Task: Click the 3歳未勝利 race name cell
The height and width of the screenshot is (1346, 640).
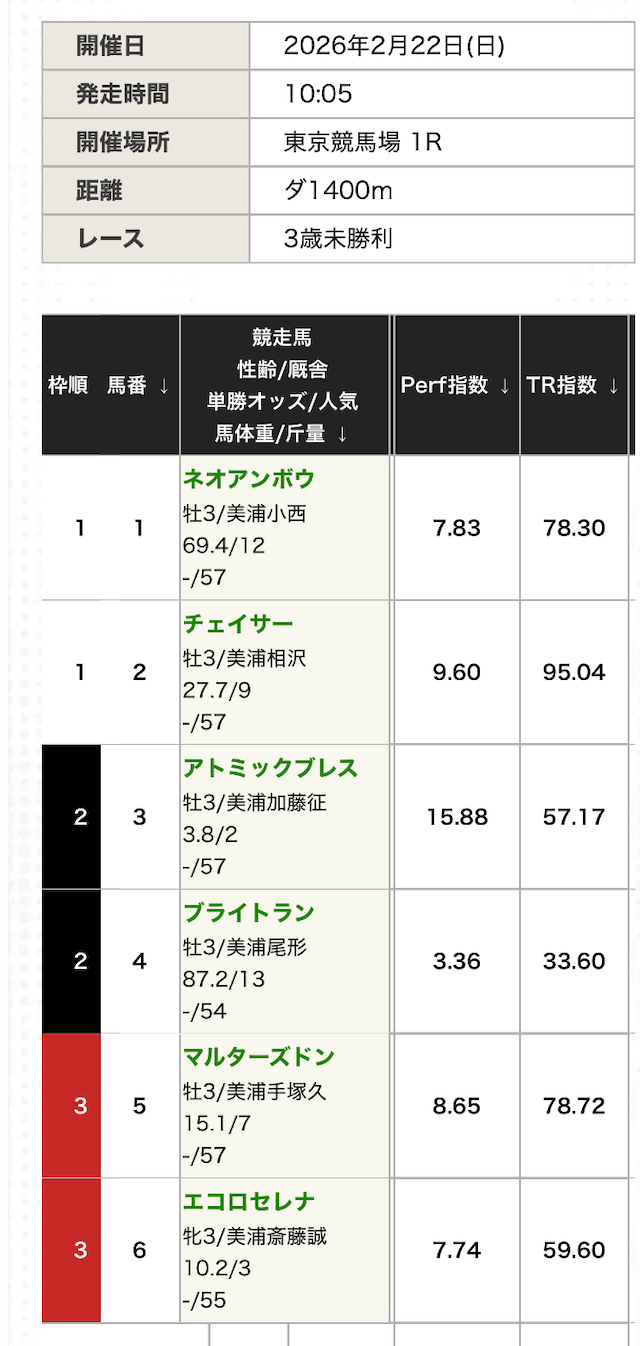Action: click(337, 238)
